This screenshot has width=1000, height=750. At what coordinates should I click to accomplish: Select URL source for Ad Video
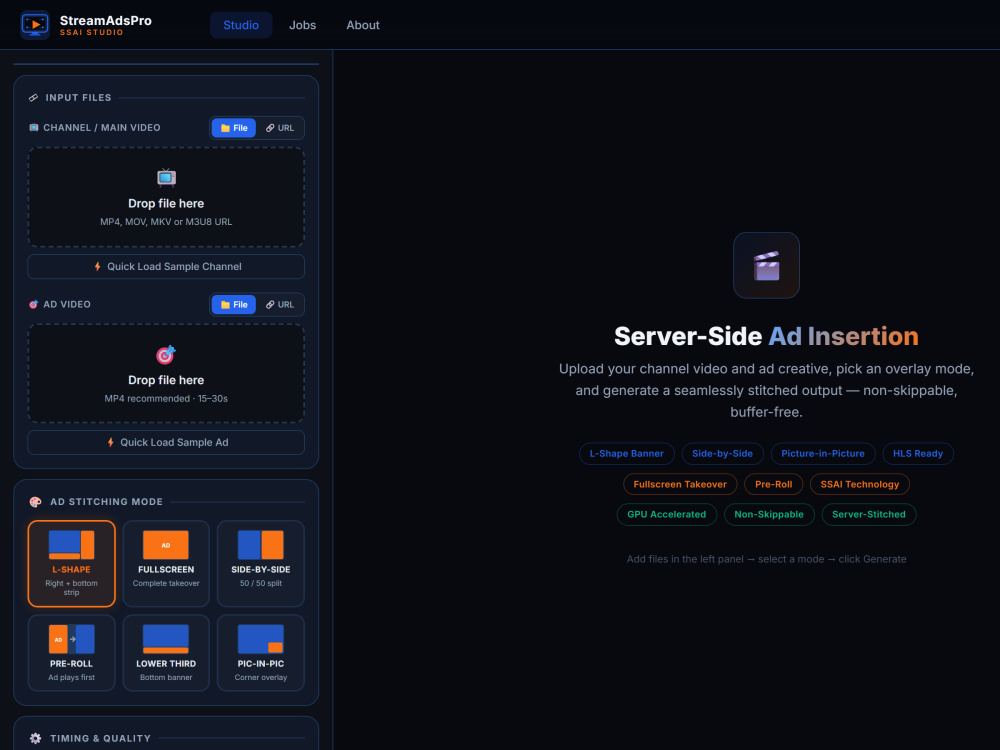(x=280, y=304)
